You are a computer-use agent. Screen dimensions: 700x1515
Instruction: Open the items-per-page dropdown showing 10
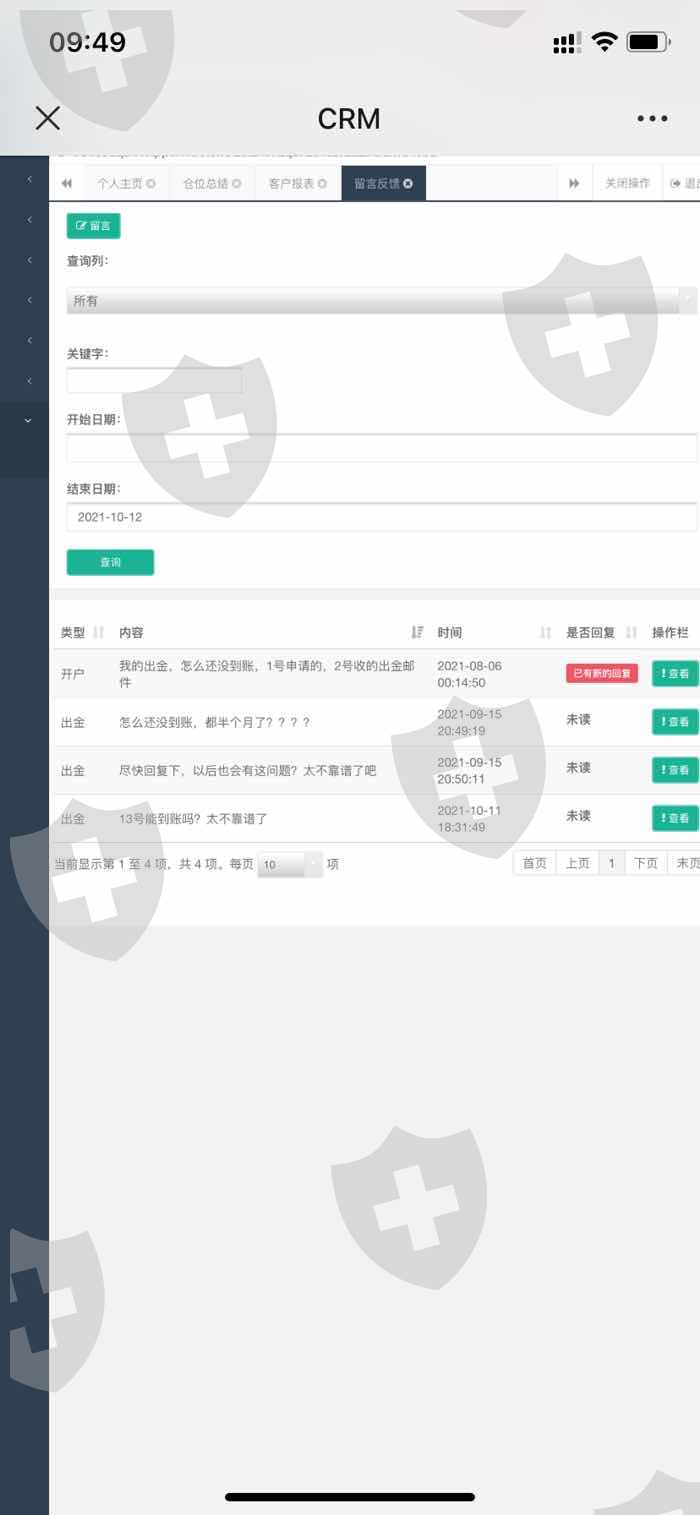[290, 864]
